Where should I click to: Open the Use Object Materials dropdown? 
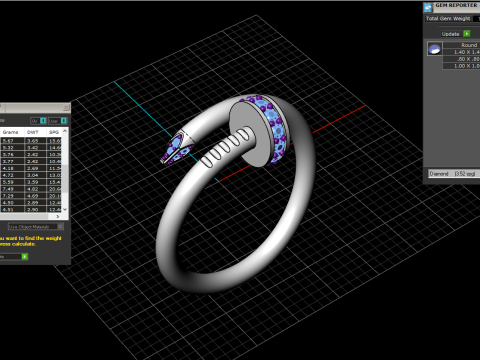pyautogui.click(x=36, y=227)
